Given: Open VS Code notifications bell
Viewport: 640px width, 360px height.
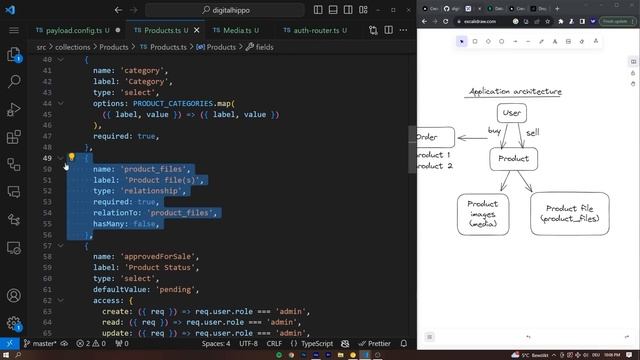Looking at the screenshot, I should tap(404, 344).
